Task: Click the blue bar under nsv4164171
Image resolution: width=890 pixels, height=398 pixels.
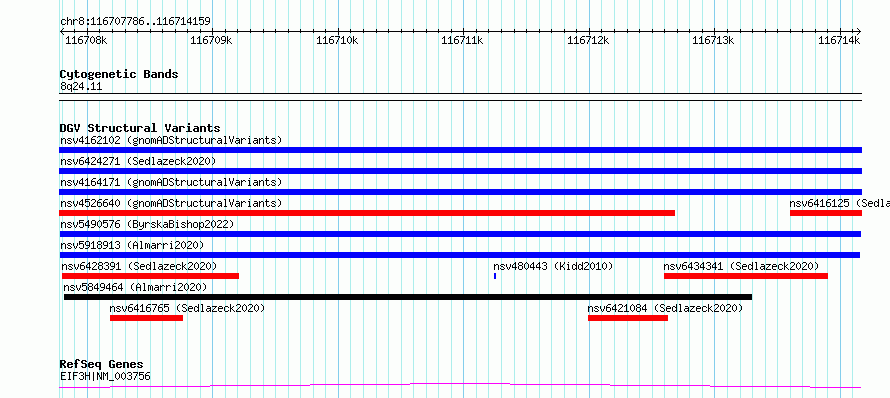Action: click(x=460, y=192)
